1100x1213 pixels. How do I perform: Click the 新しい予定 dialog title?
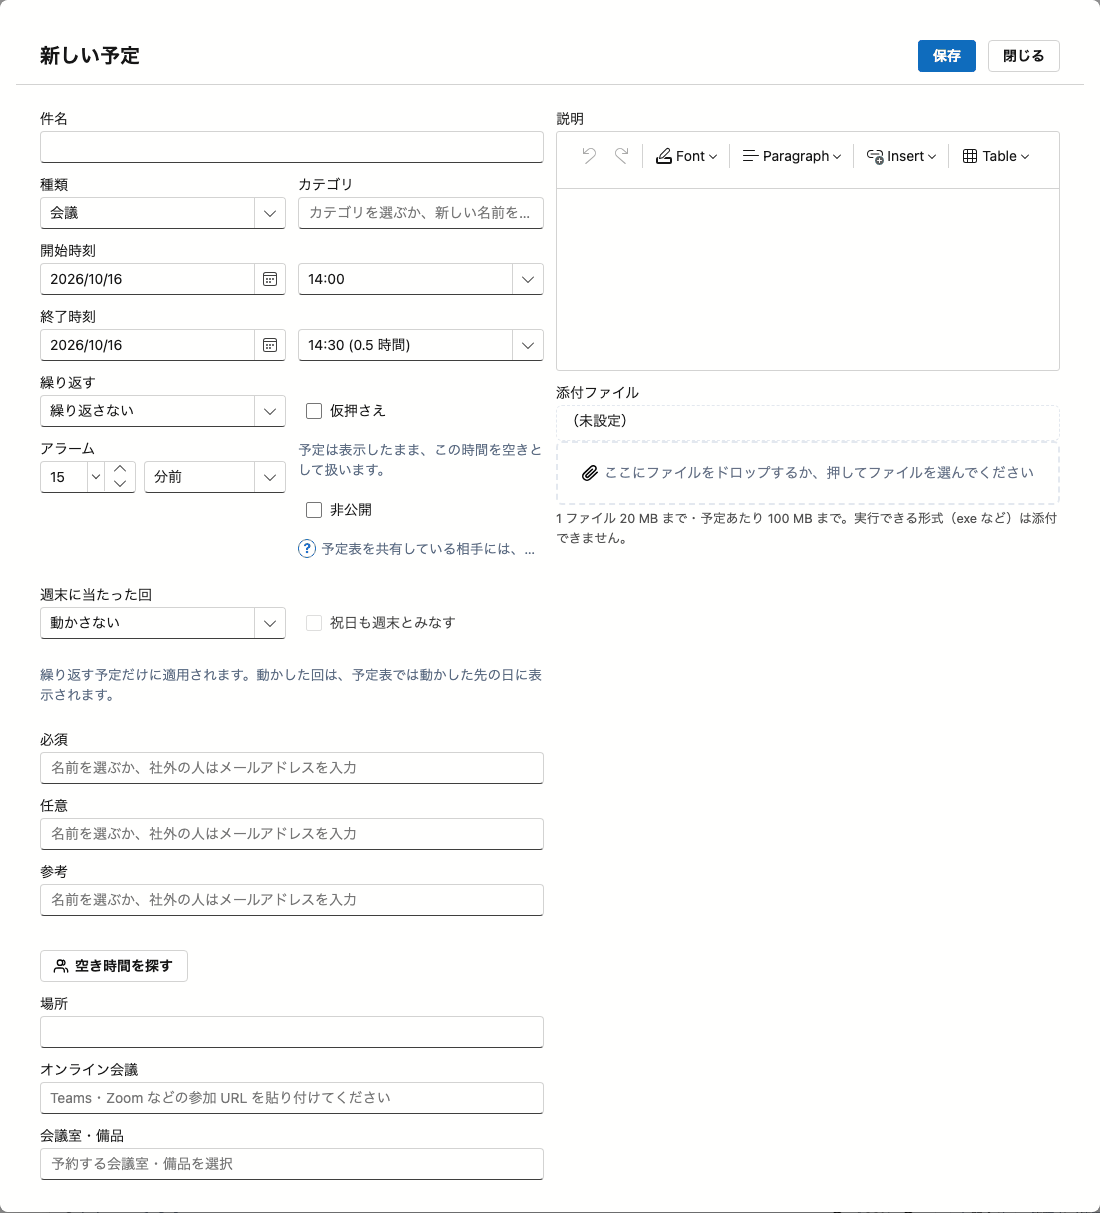[90, 56]
